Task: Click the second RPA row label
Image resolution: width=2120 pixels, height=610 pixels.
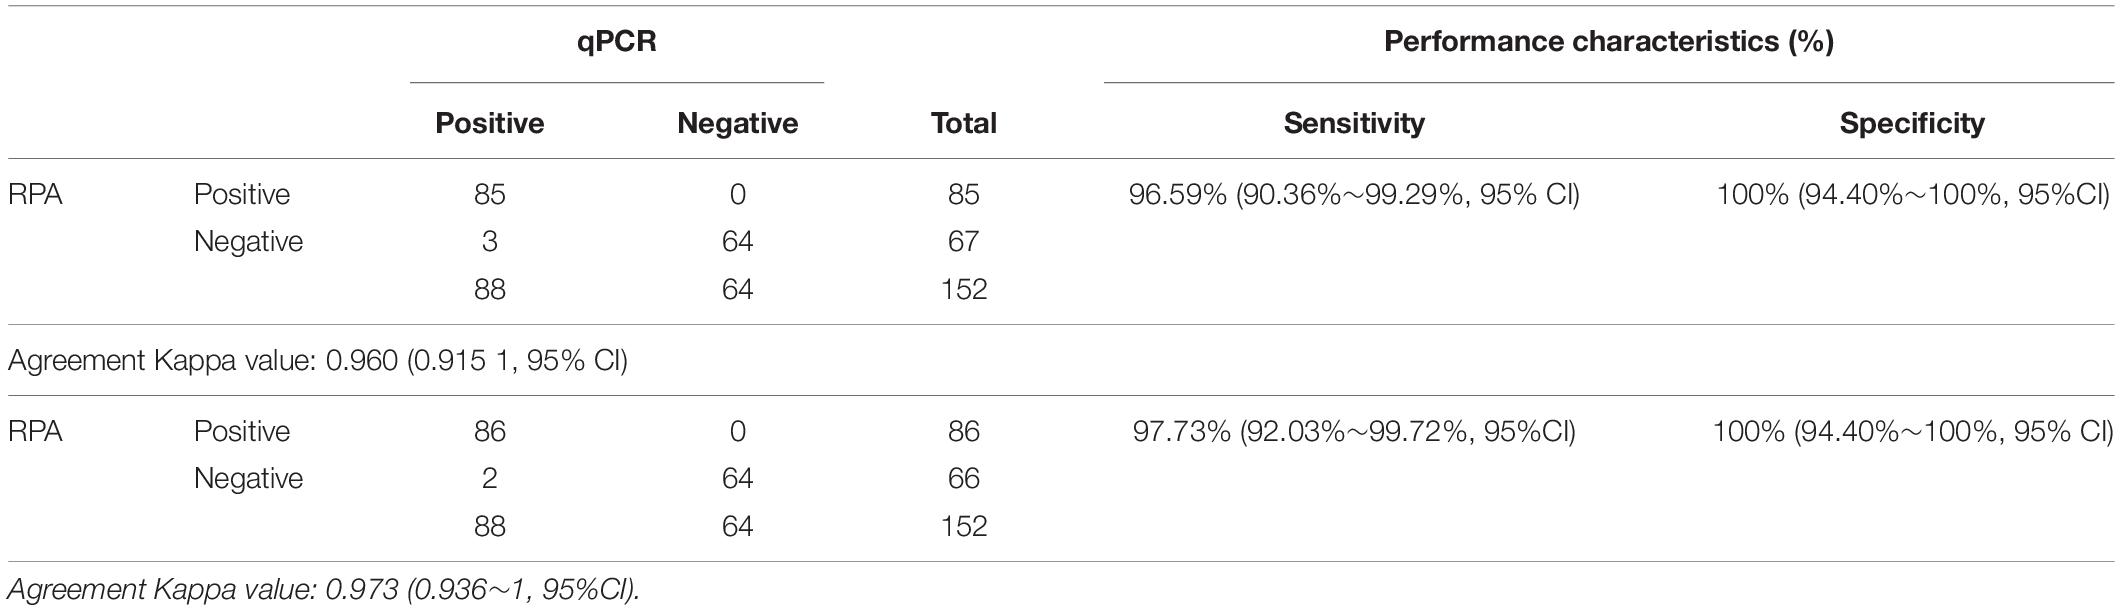Action: pyautogui.click(x=35, y=431)
